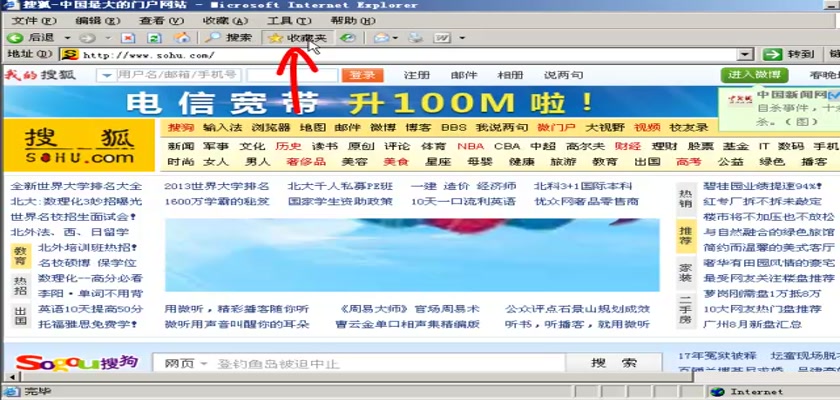This screenshot has width=840, height=400.
Task: Open the 查看(V) menu
Action: [x=161, y=21]
